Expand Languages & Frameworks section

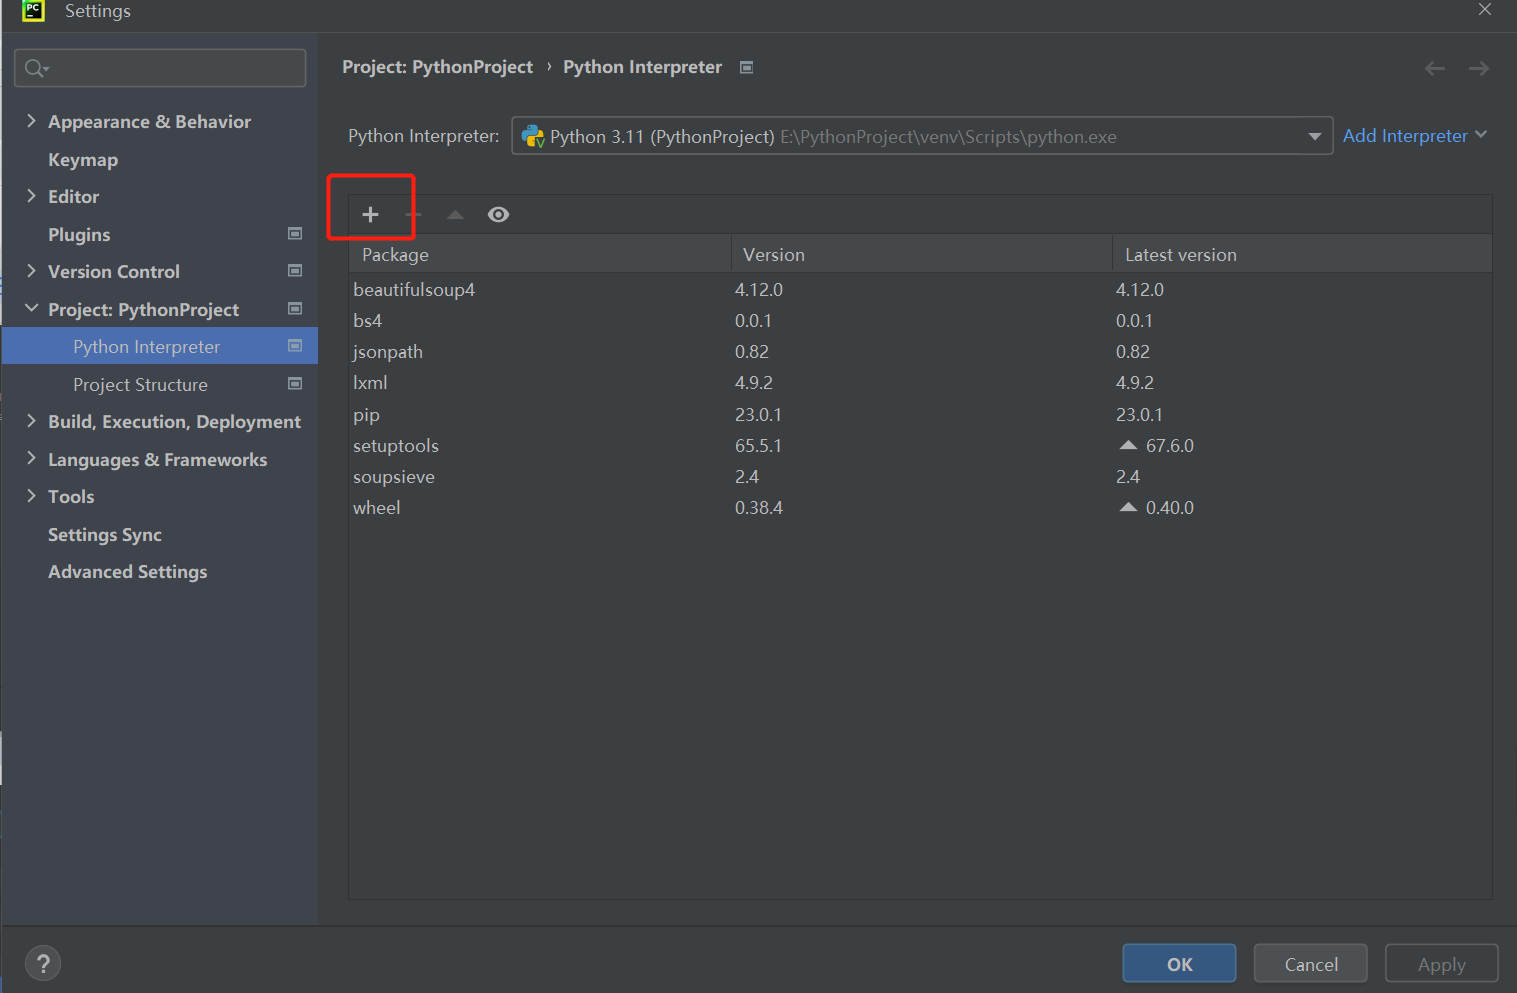click(31, 459)
